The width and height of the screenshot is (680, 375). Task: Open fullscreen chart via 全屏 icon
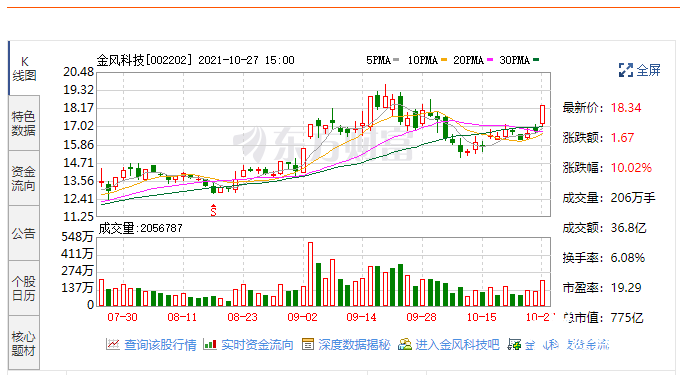(625, 70)
